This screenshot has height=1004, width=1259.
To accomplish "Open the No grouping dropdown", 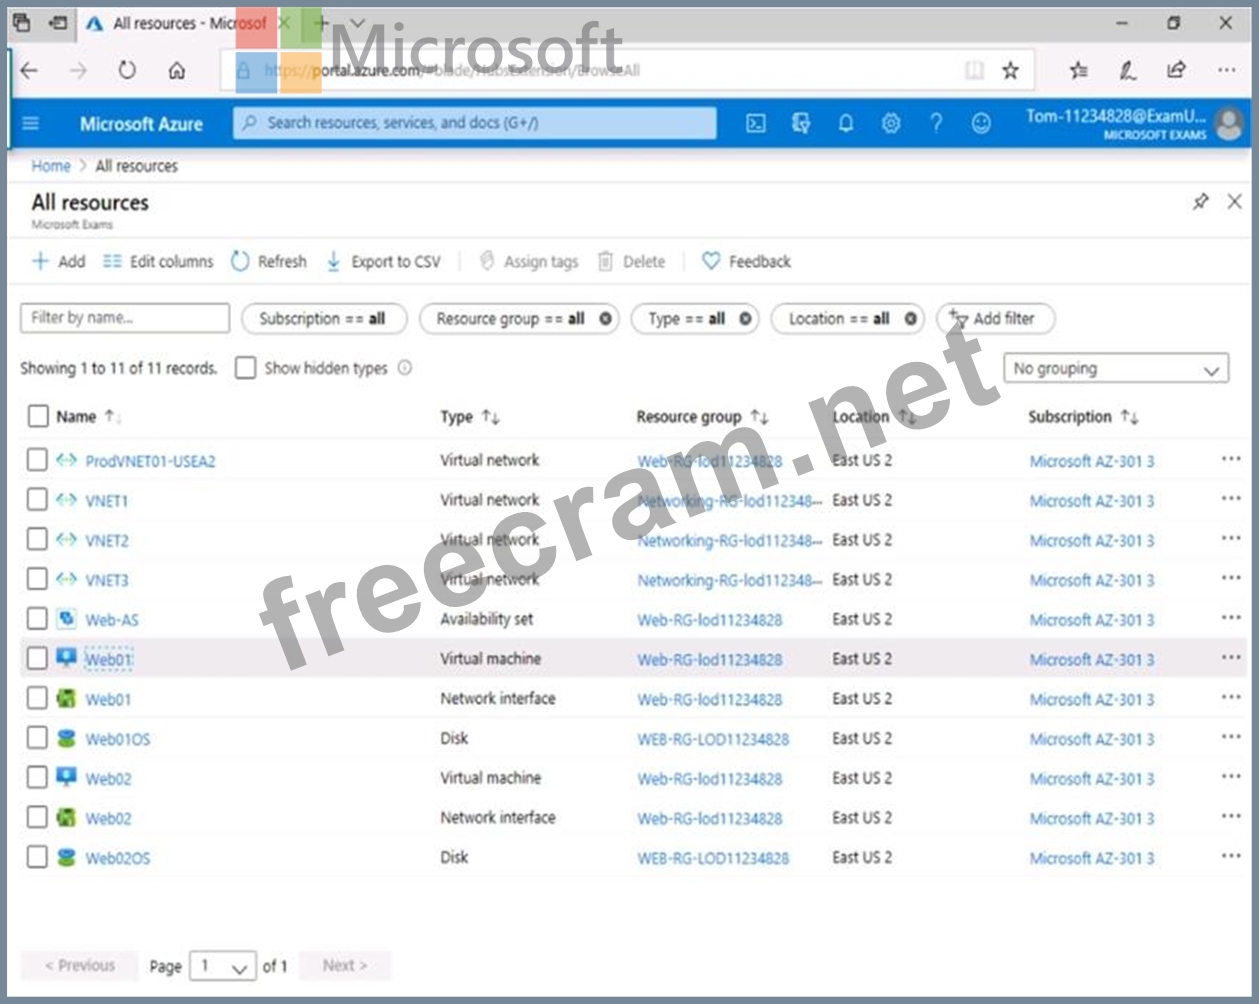I will tap(1116, 369).
